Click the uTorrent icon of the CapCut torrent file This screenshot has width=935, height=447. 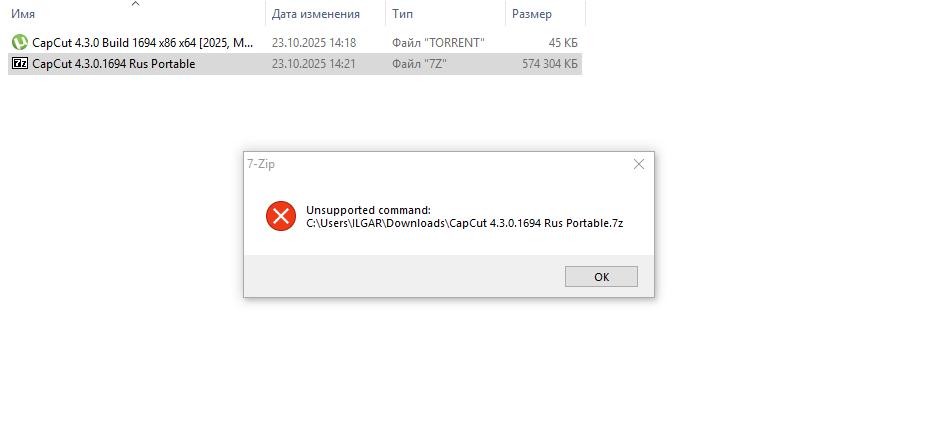(x=19, y=43)
